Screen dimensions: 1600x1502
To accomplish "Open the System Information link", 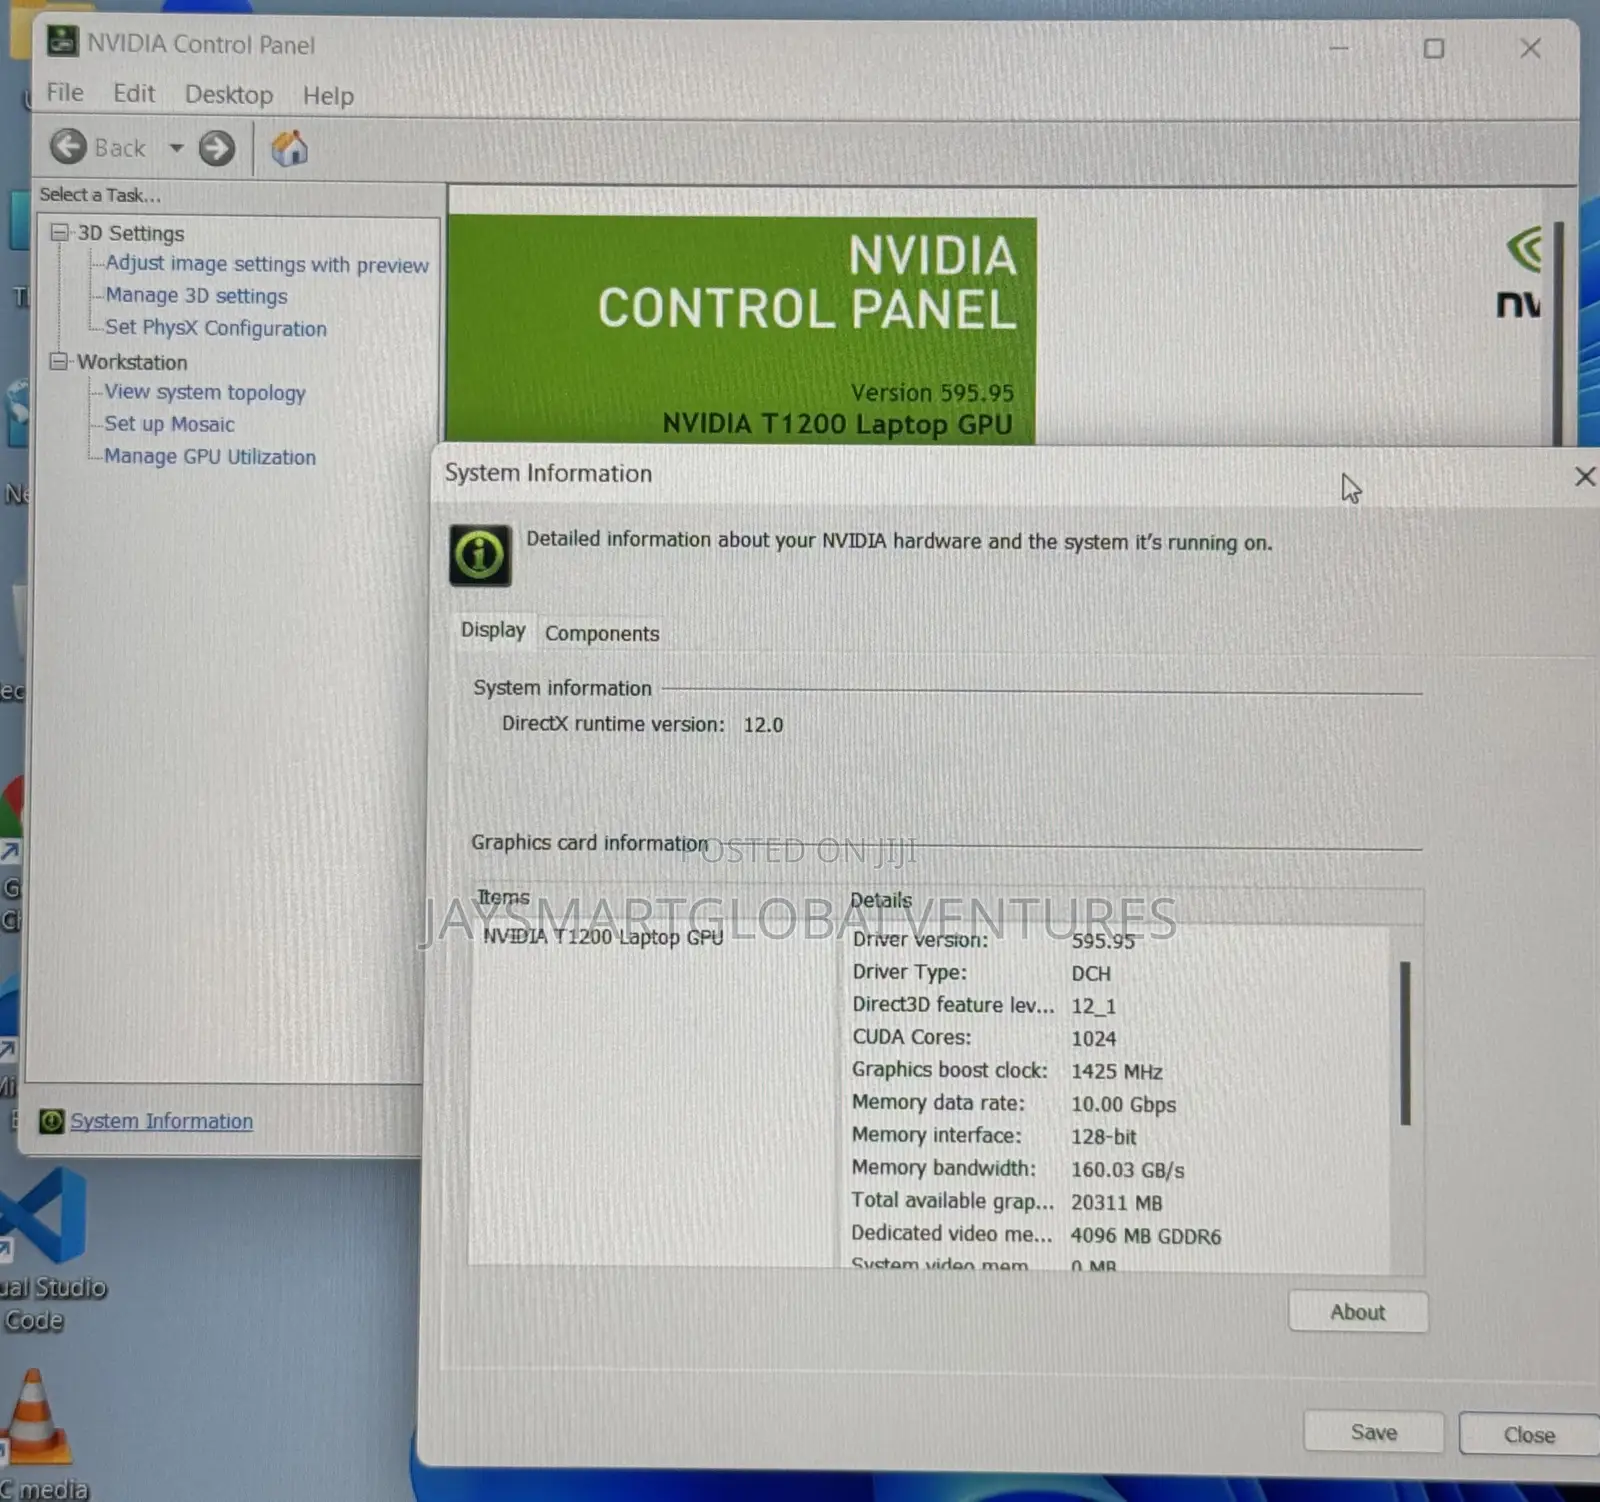I will click(x=161, y=1121).
